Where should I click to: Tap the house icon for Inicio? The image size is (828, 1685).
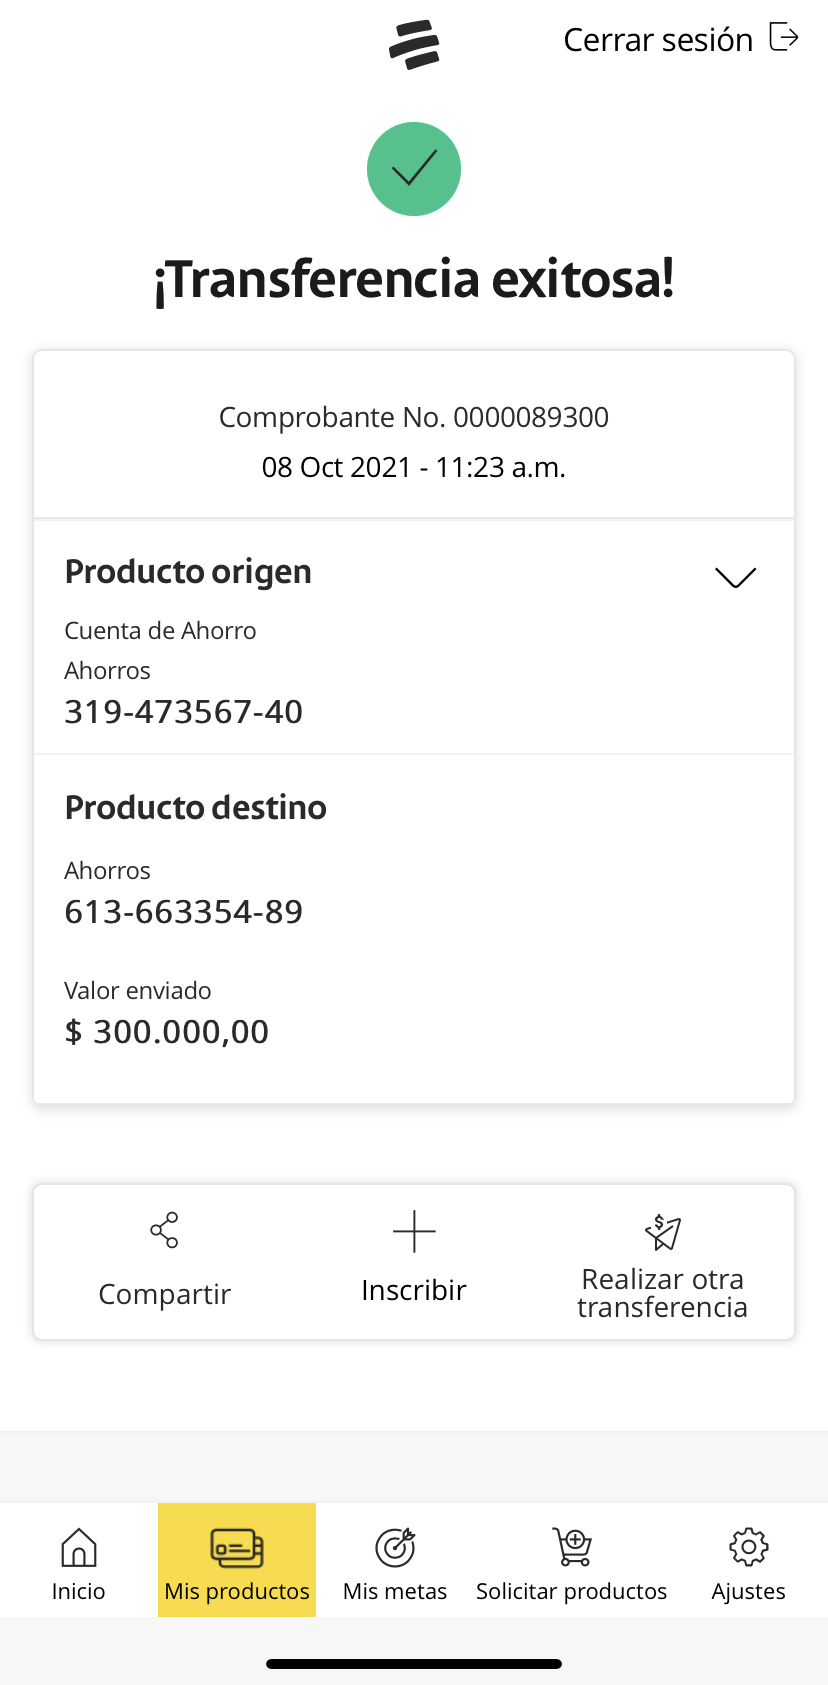click(79, 1547)
